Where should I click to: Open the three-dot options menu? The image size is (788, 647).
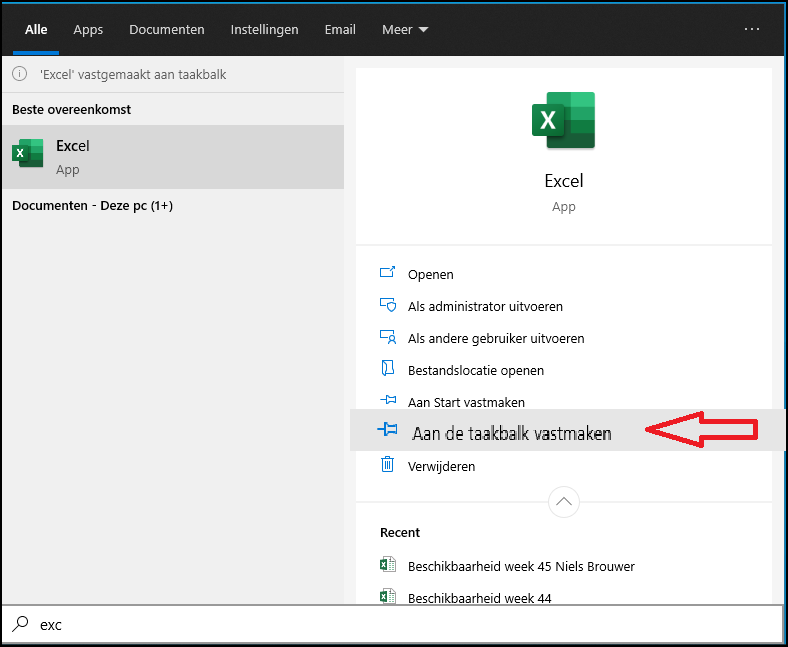(x=752, y=29)
